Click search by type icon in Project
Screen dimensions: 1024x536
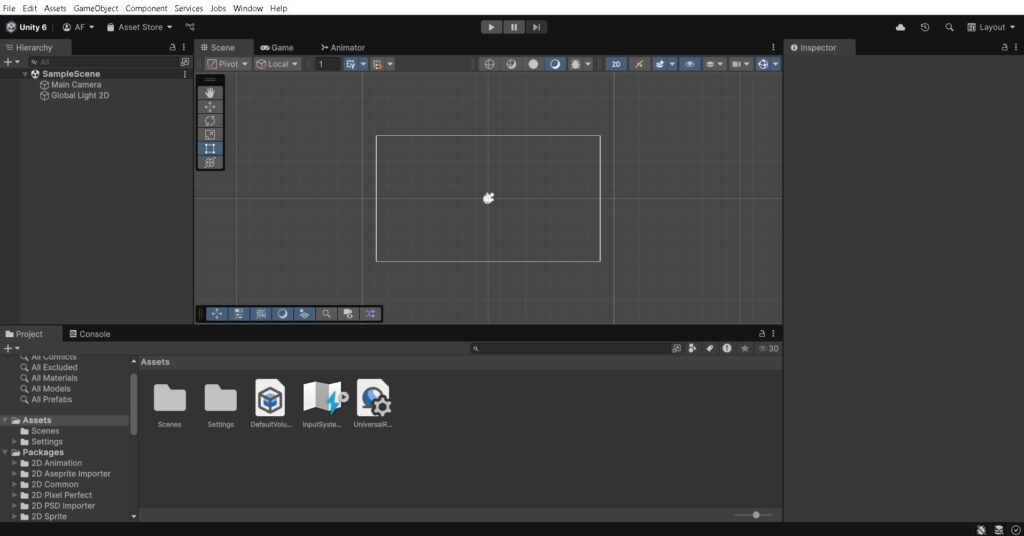pyautogui.click(x=692, y=349)
